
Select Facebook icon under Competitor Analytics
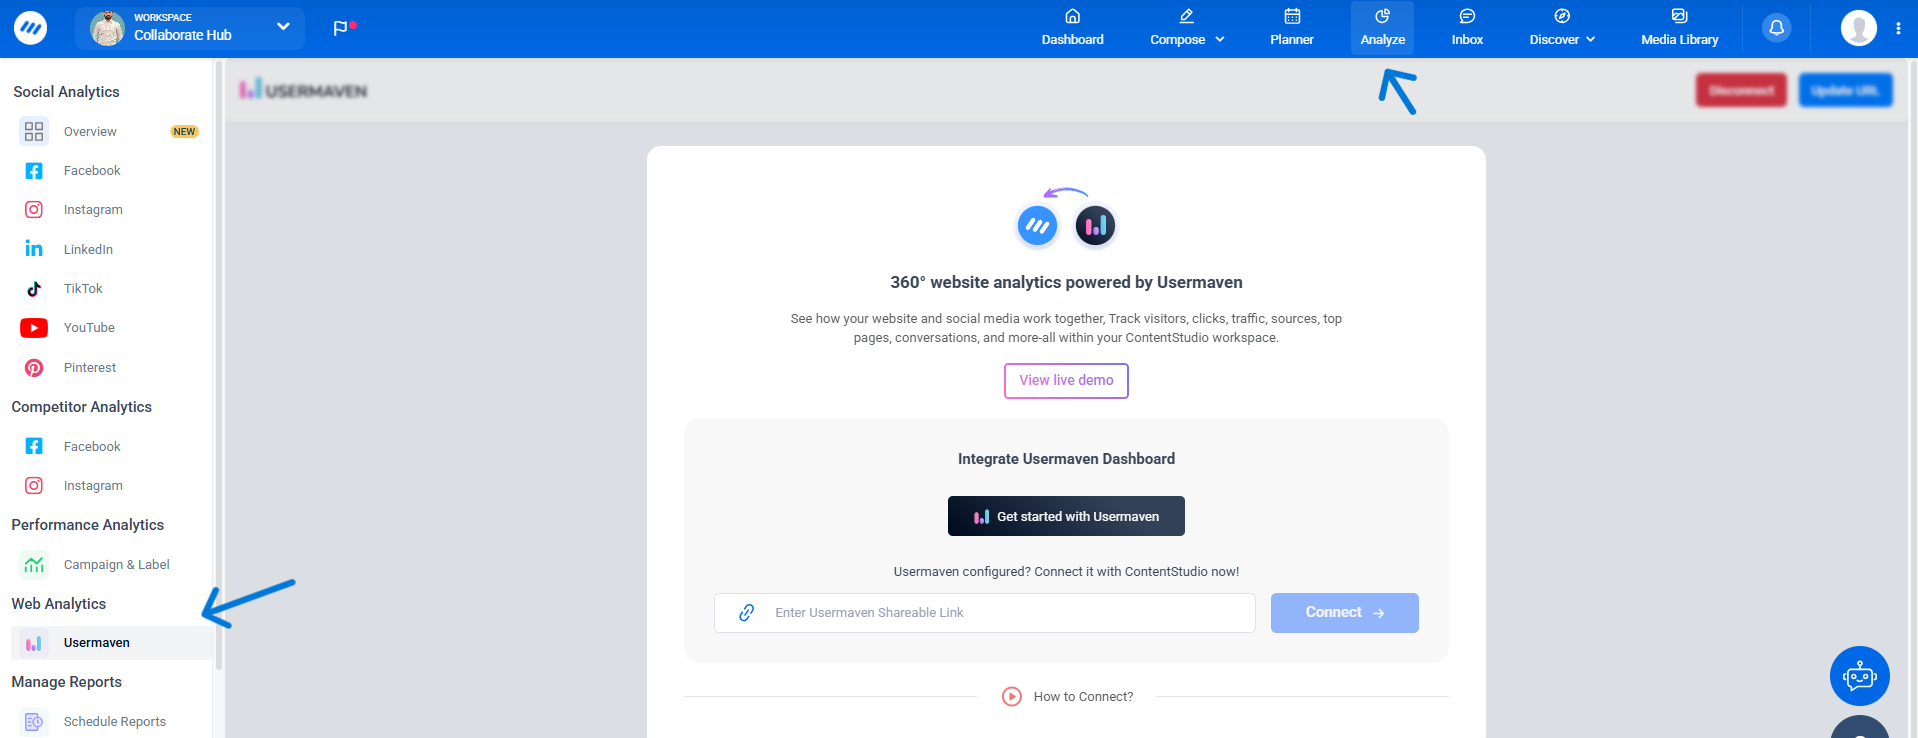coord(34,447)
